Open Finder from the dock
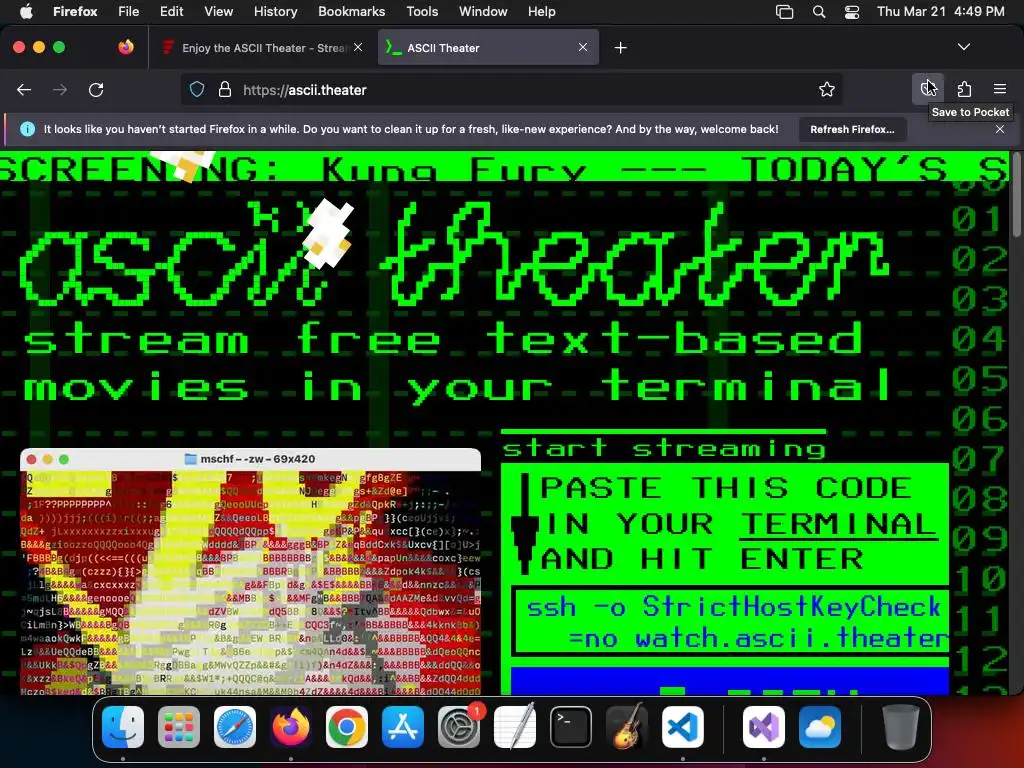The height and width of the screenshot is (768, 1024). (123, 727)
